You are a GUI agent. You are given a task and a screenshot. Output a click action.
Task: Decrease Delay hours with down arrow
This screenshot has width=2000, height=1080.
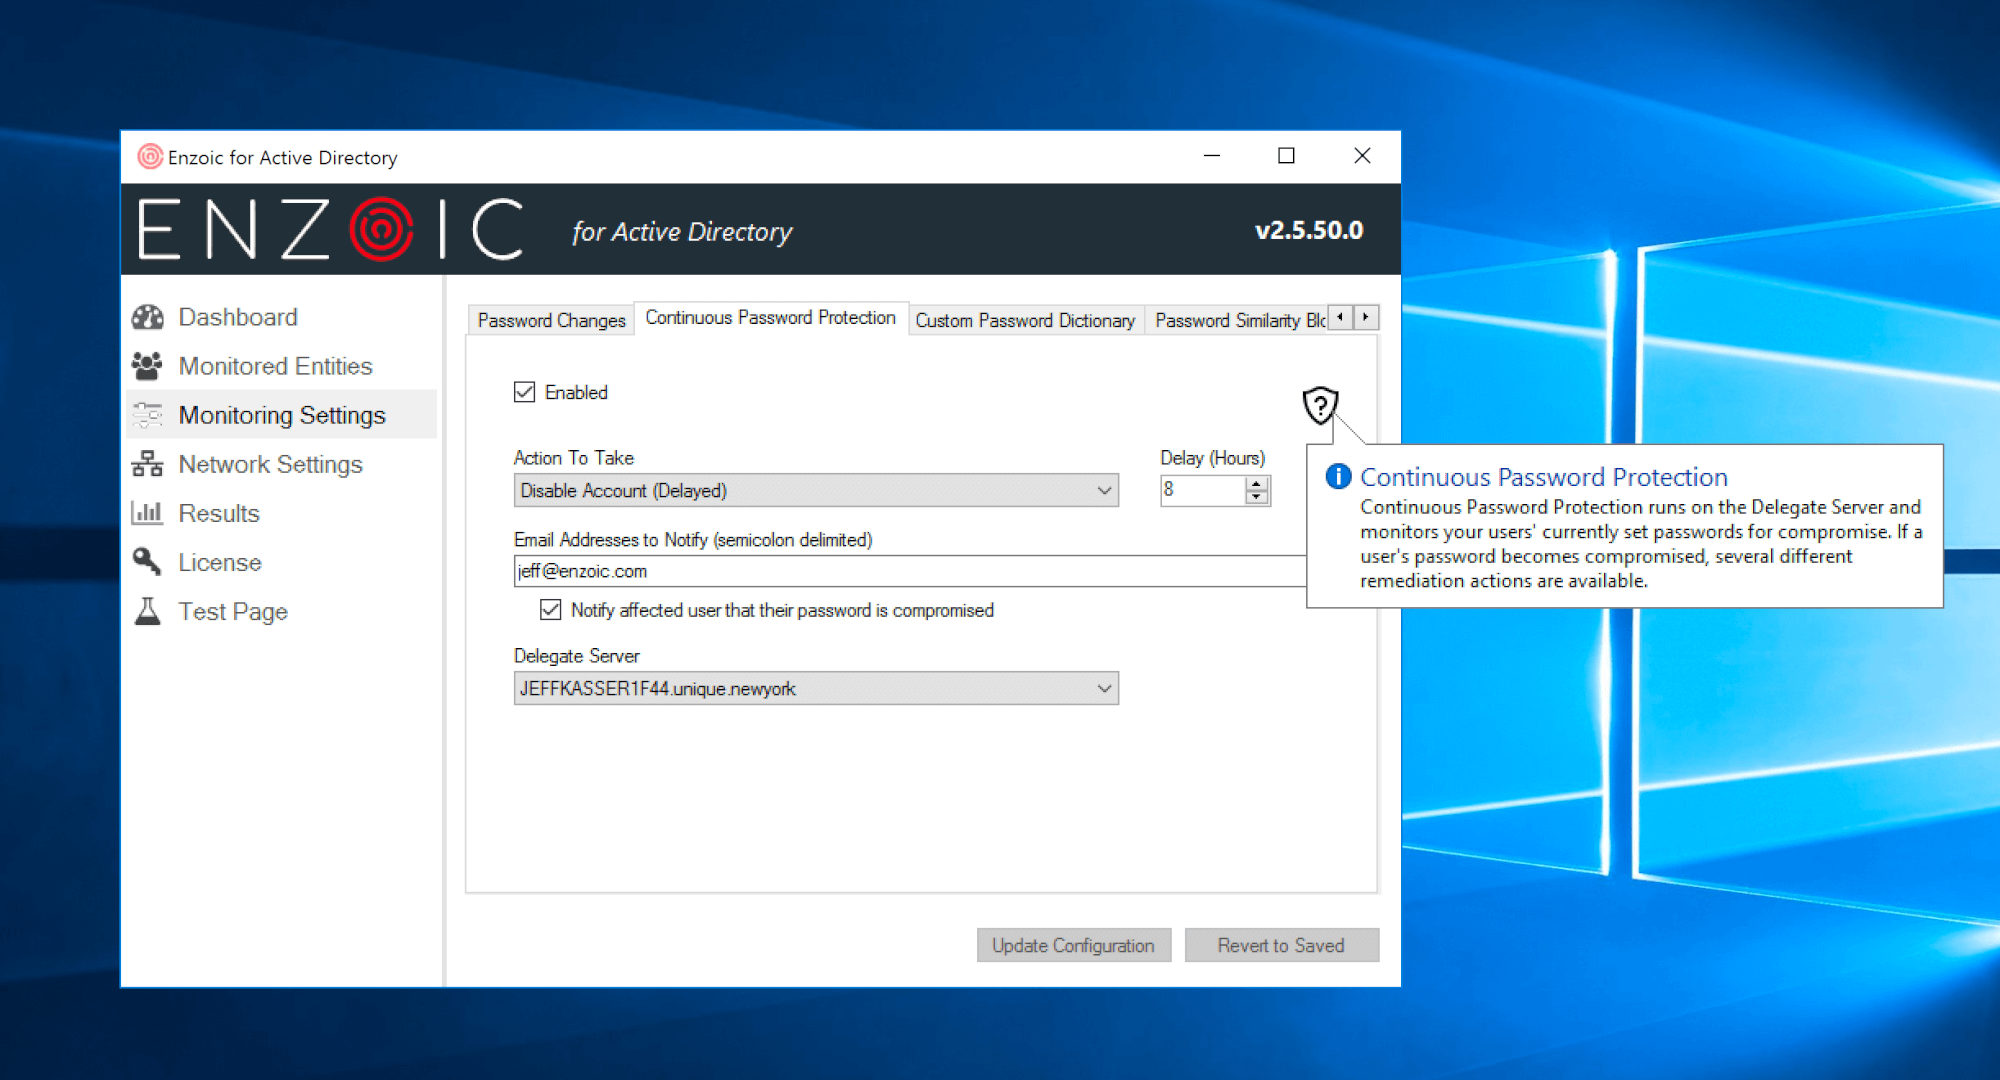pos(1257,497)
